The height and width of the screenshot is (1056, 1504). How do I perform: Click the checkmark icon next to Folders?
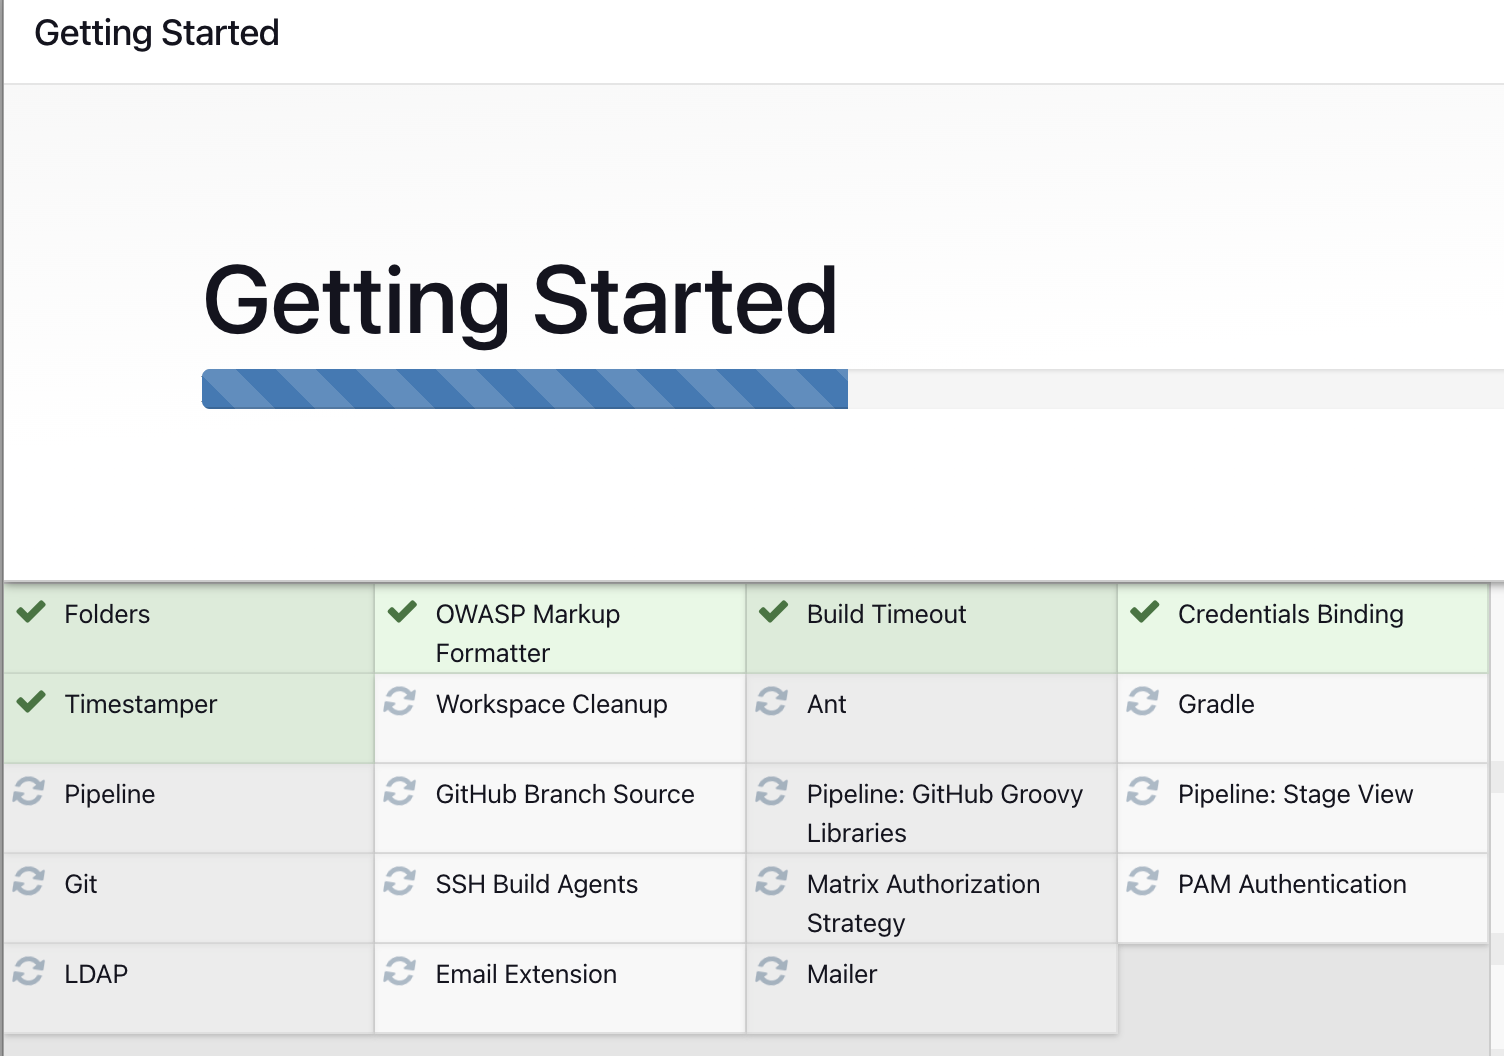(31, 612)
